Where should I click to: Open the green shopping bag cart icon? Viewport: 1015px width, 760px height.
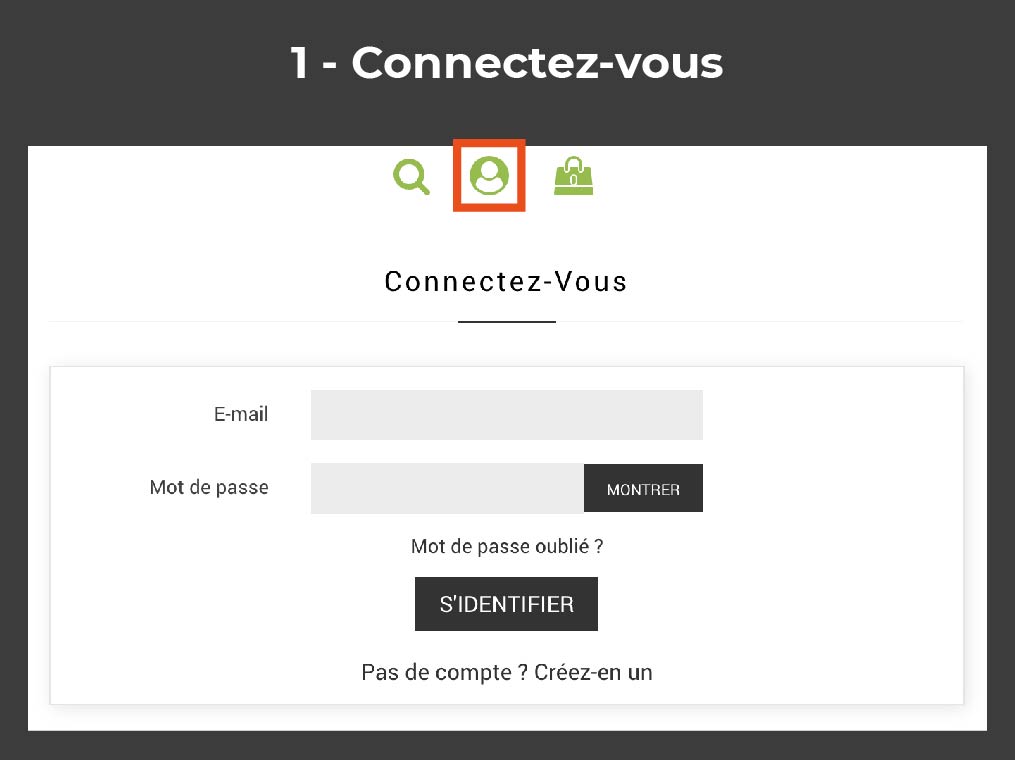(574, 175)
